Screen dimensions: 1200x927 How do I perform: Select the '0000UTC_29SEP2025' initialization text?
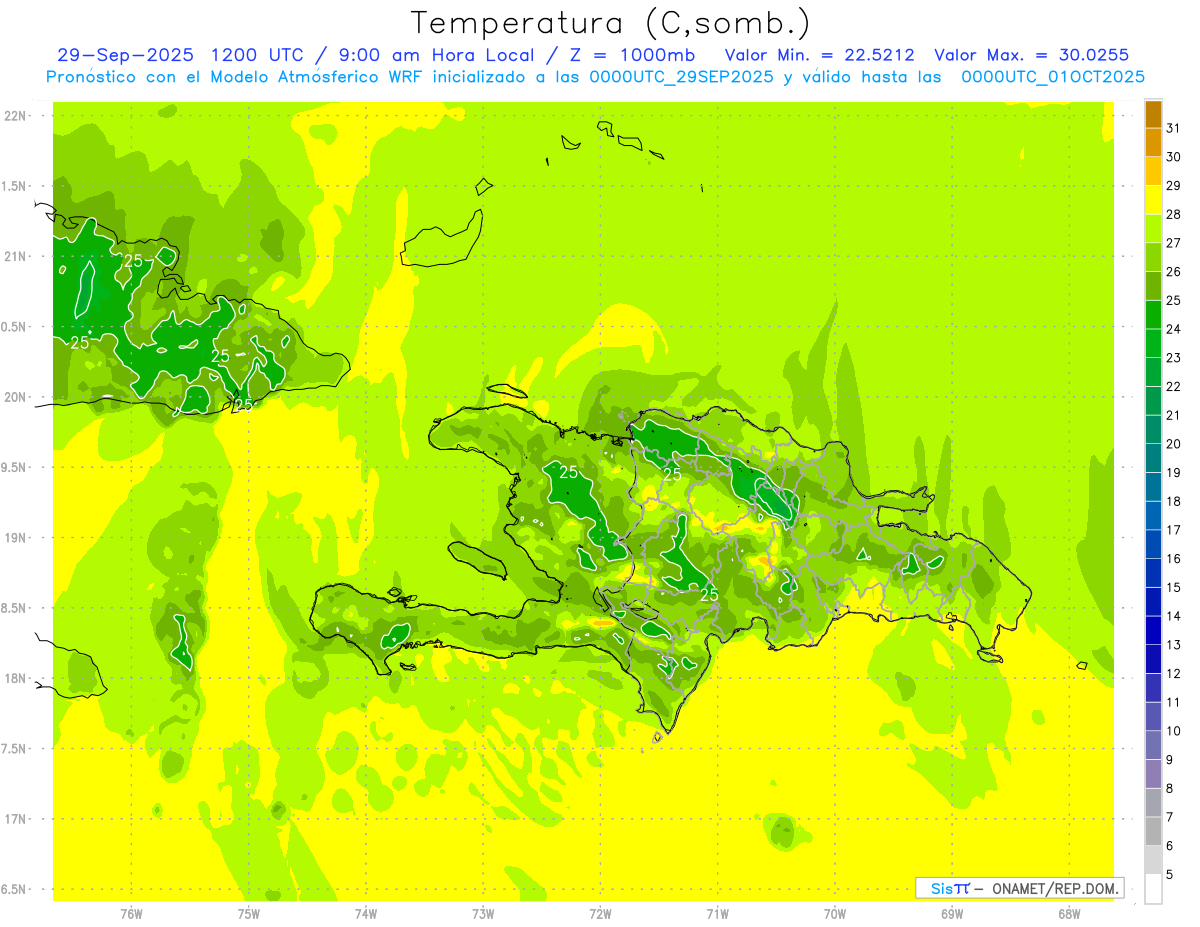(x=682, y=77)
